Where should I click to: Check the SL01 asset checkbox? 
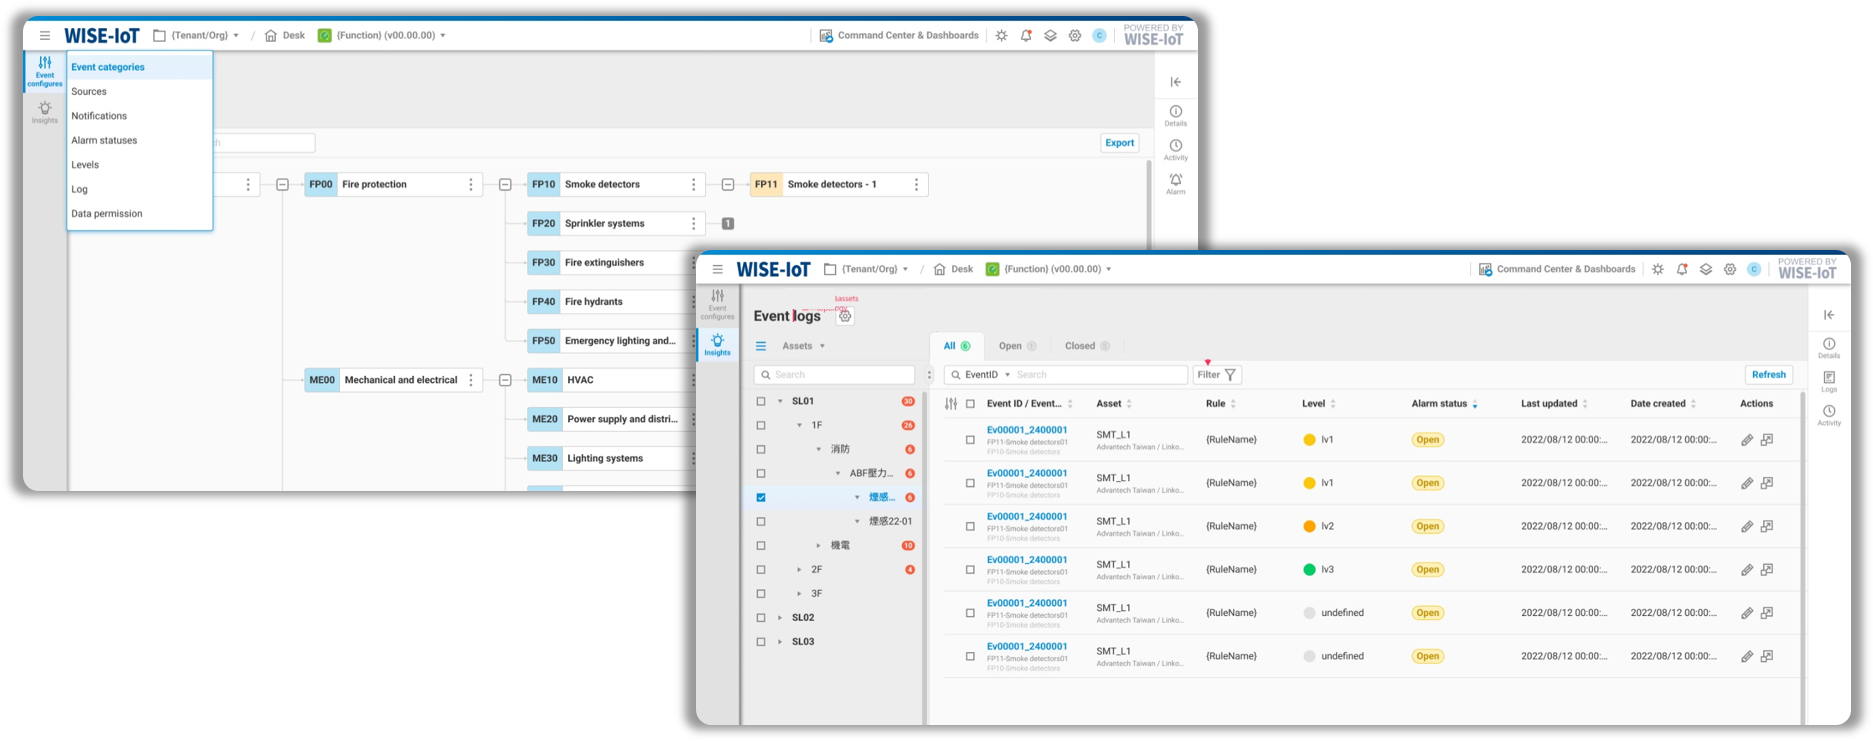pos(761,401)
